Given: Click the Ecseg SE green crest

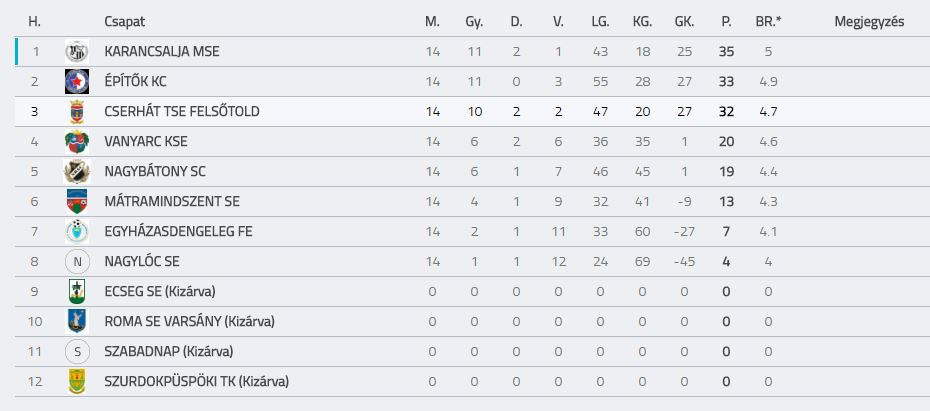Looking at the screenshot, I should 77,291.
